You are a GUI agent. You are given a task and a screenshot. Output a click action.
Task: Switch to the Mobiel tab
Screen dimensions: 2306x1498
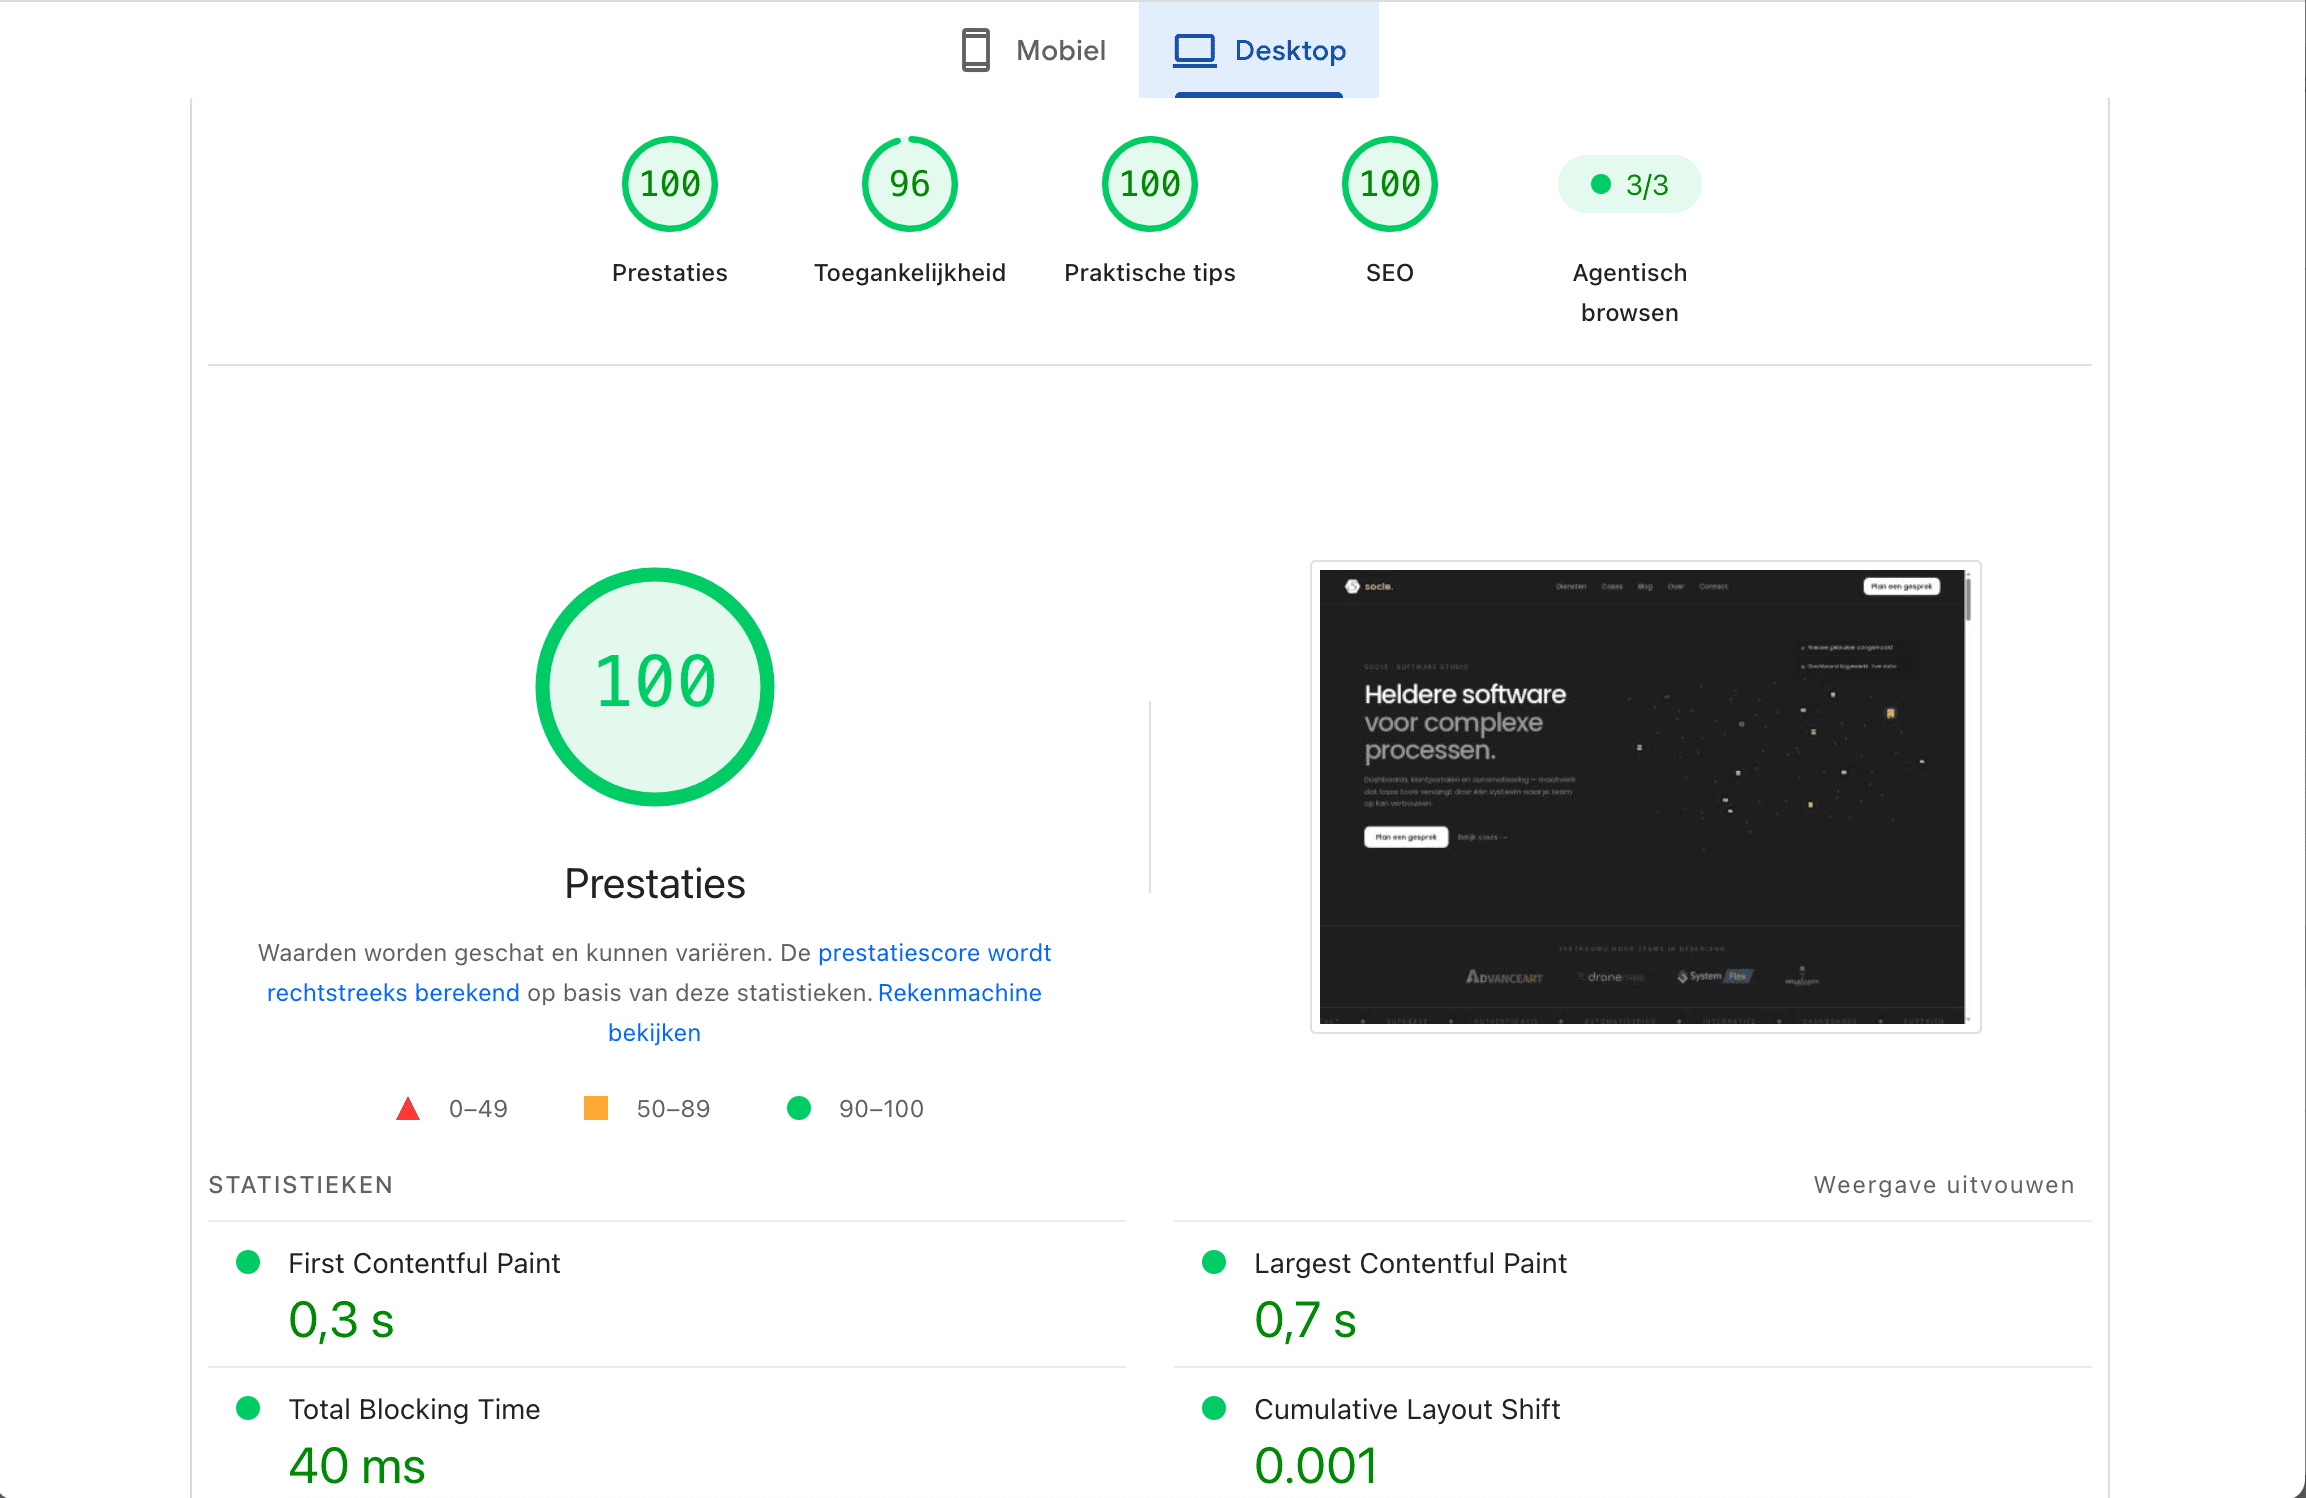1033,50
